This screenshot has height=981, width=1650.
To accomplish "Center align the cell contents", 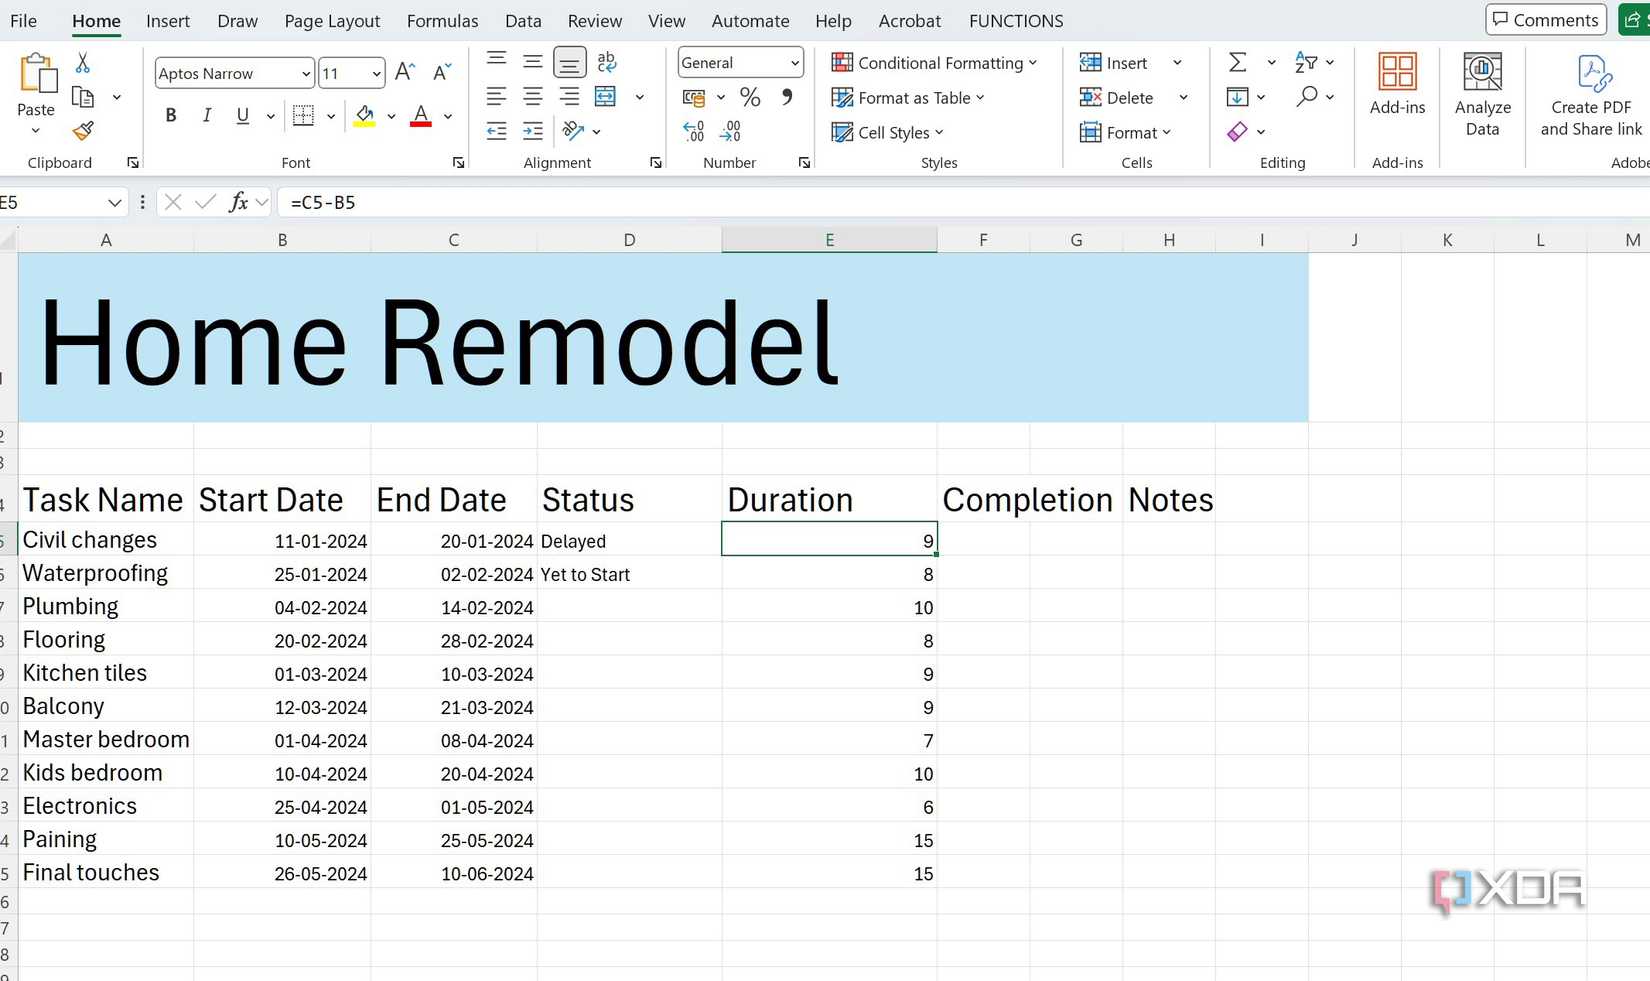I will coord(532,96).
